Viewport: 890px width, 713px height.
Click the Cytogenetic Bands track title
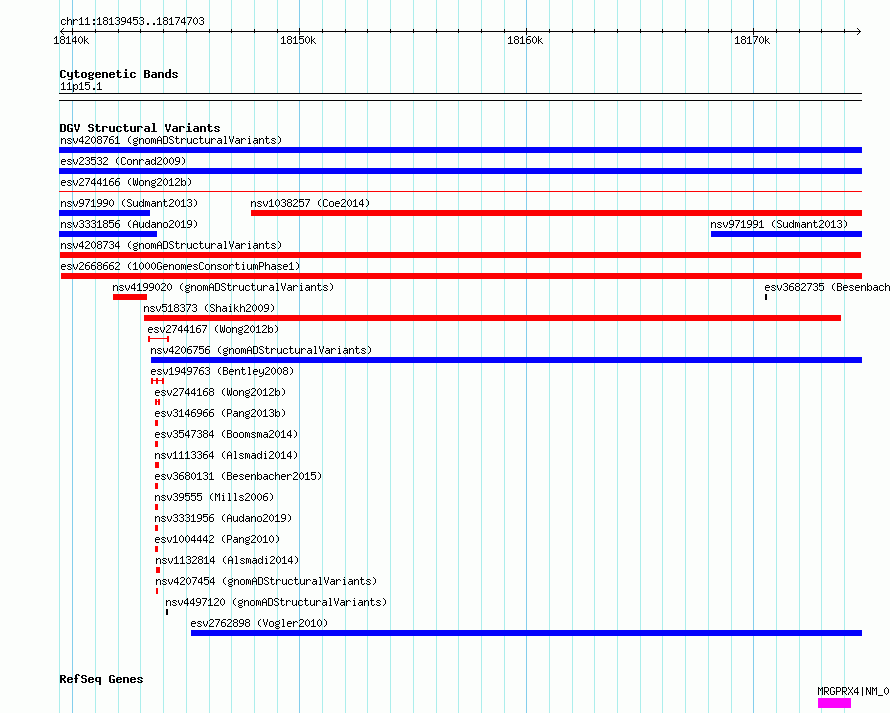[x=119, y=74]
